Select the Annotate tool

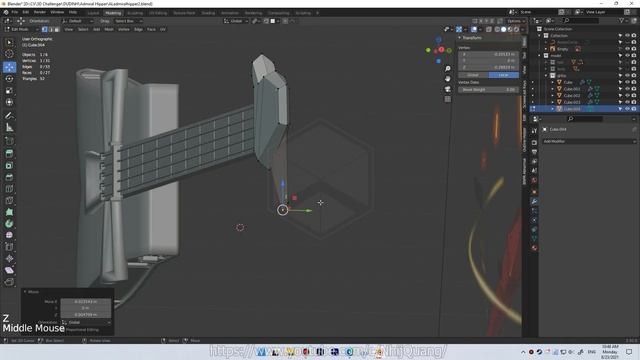(x=9, y=116)
